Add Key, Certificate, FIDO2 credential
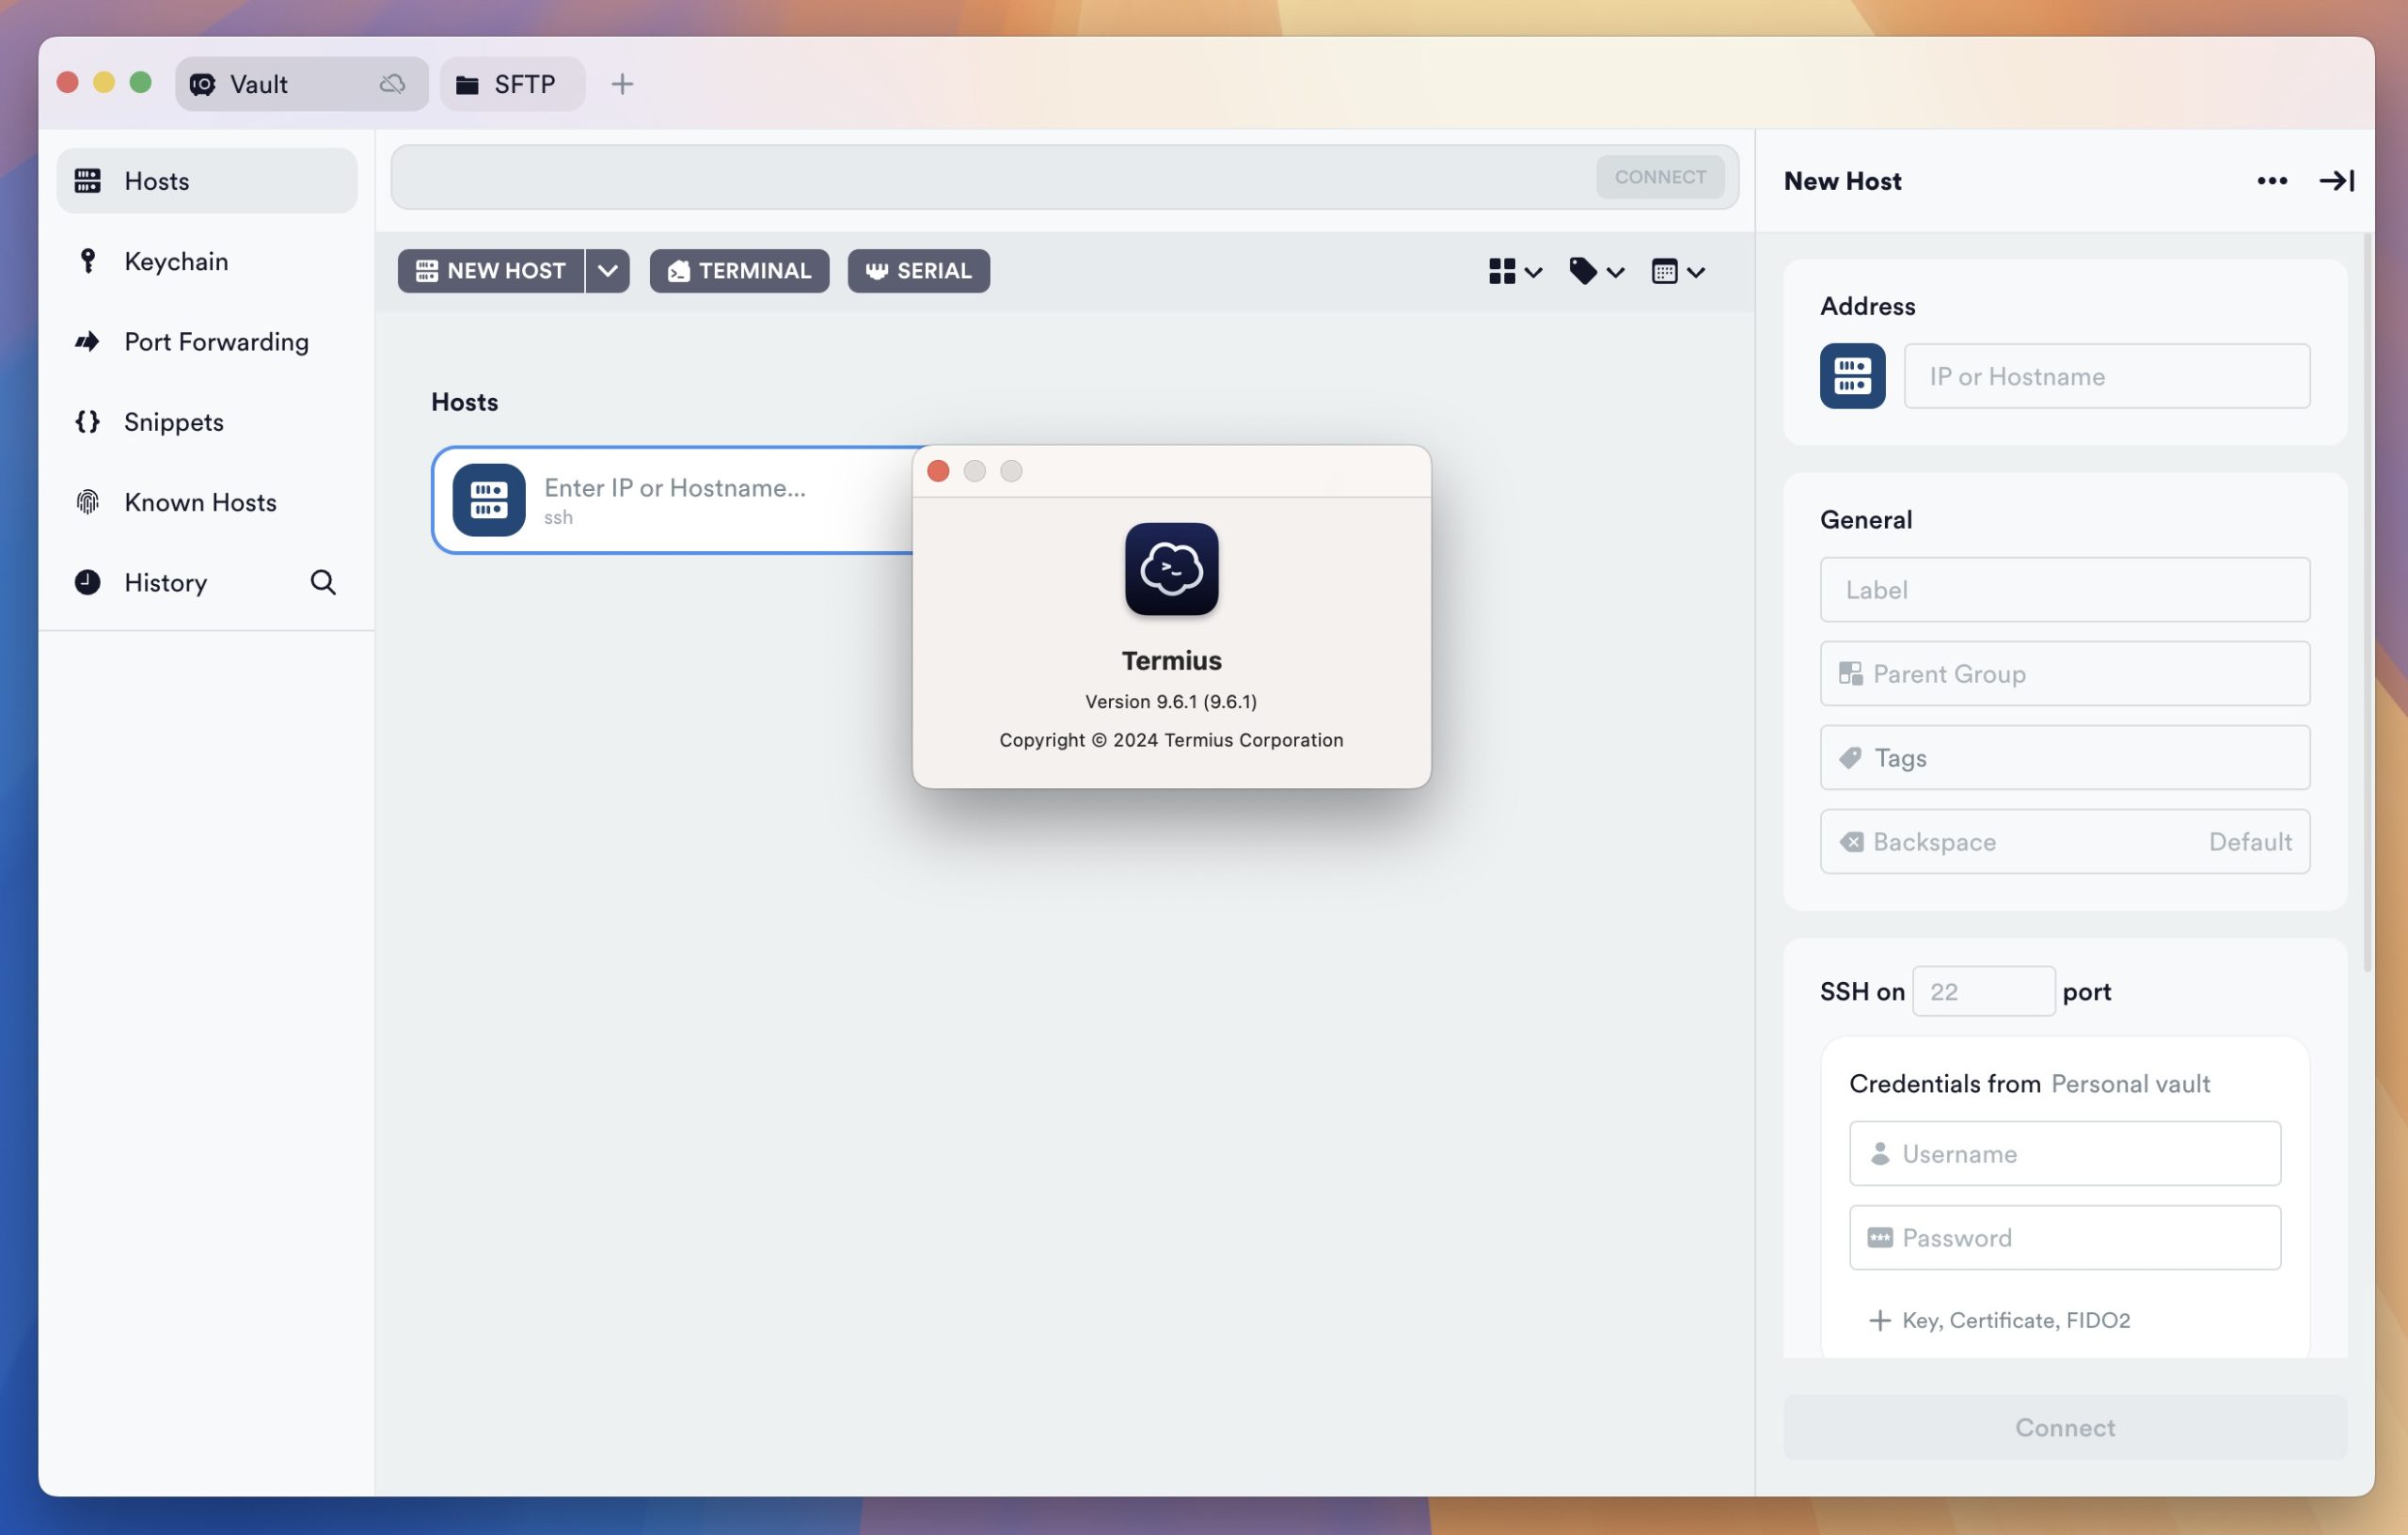Screen dimensions: 2408x1535 [1999, 1320]
